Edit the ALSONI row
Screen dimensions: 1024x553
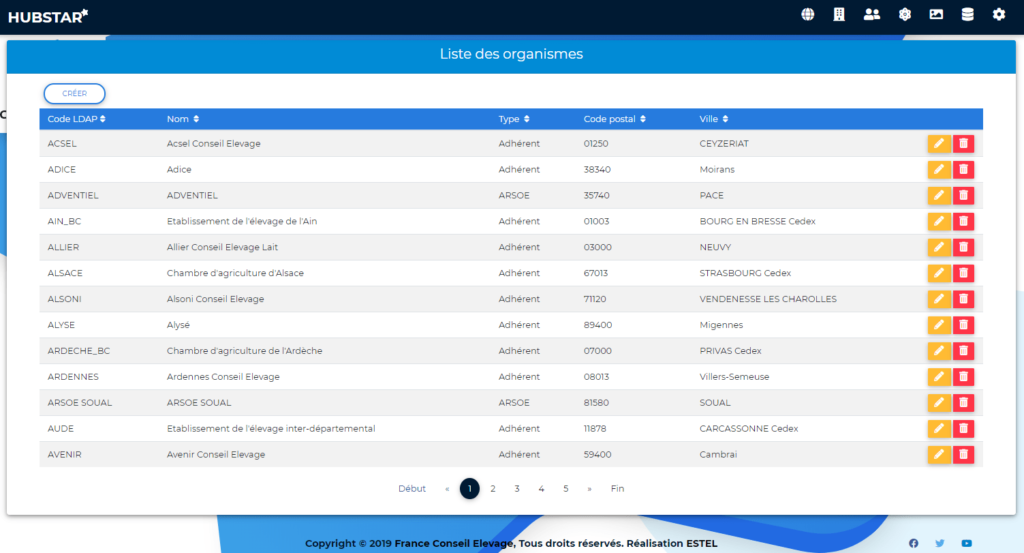(939, 299)
